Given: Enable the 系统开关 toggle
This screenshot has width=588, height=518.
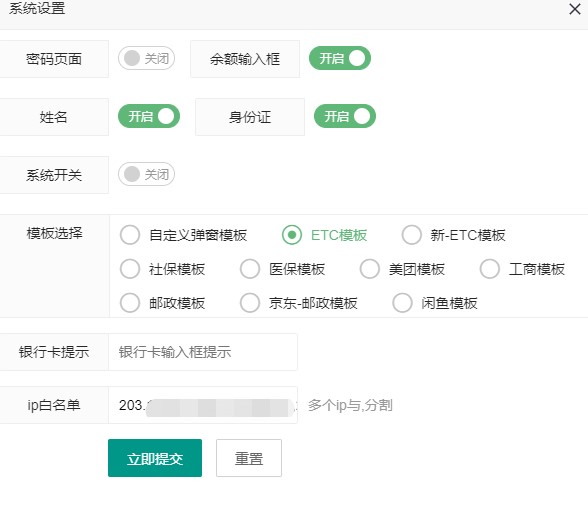Looking at the screenshot, I should pos(146,174).
